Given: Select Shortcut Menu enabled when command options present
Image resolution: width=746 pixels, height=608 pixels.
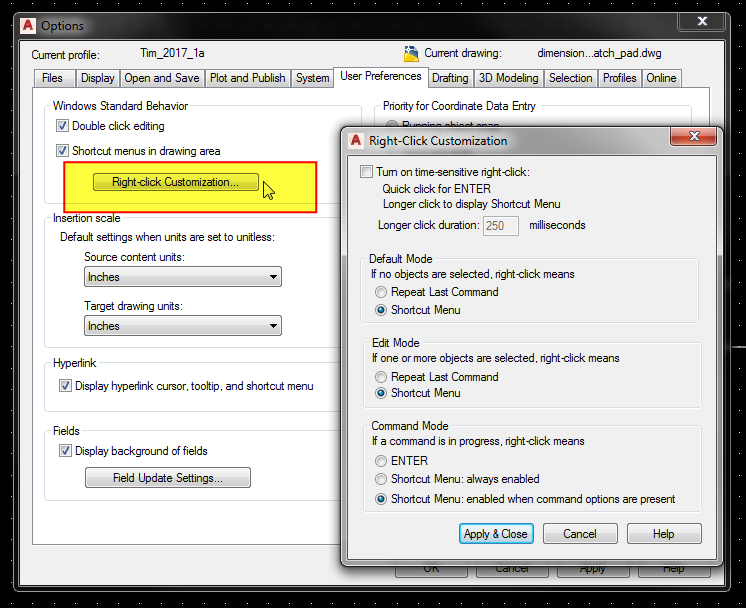Looking at the screenshot, I should (381, 499).
